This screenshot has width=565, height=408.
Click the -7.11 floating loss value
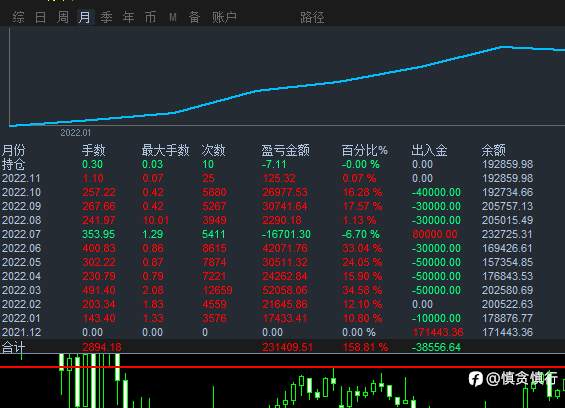point(274,164)
